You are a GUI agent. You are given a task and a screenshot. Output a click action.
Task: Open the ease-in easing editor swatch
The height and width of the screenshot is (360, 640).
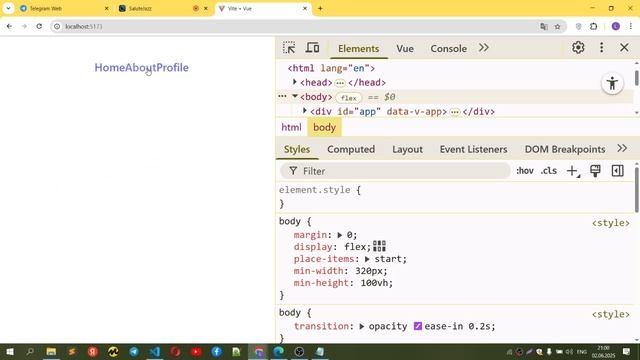tap(418, 326)
